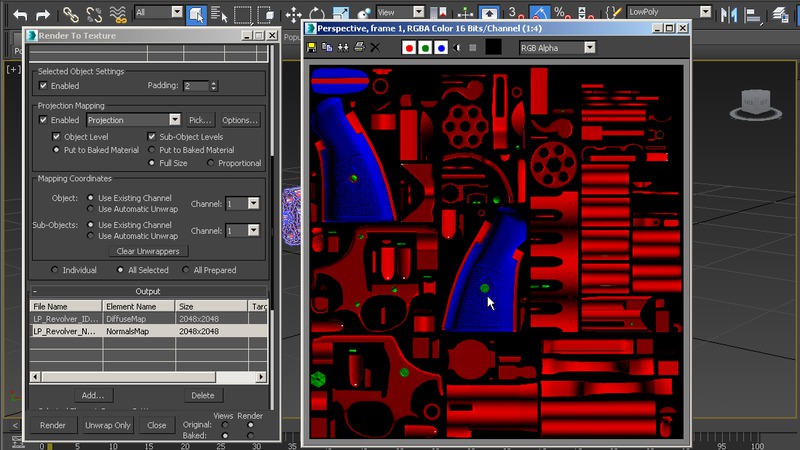Select the Individual radio button

54,270
